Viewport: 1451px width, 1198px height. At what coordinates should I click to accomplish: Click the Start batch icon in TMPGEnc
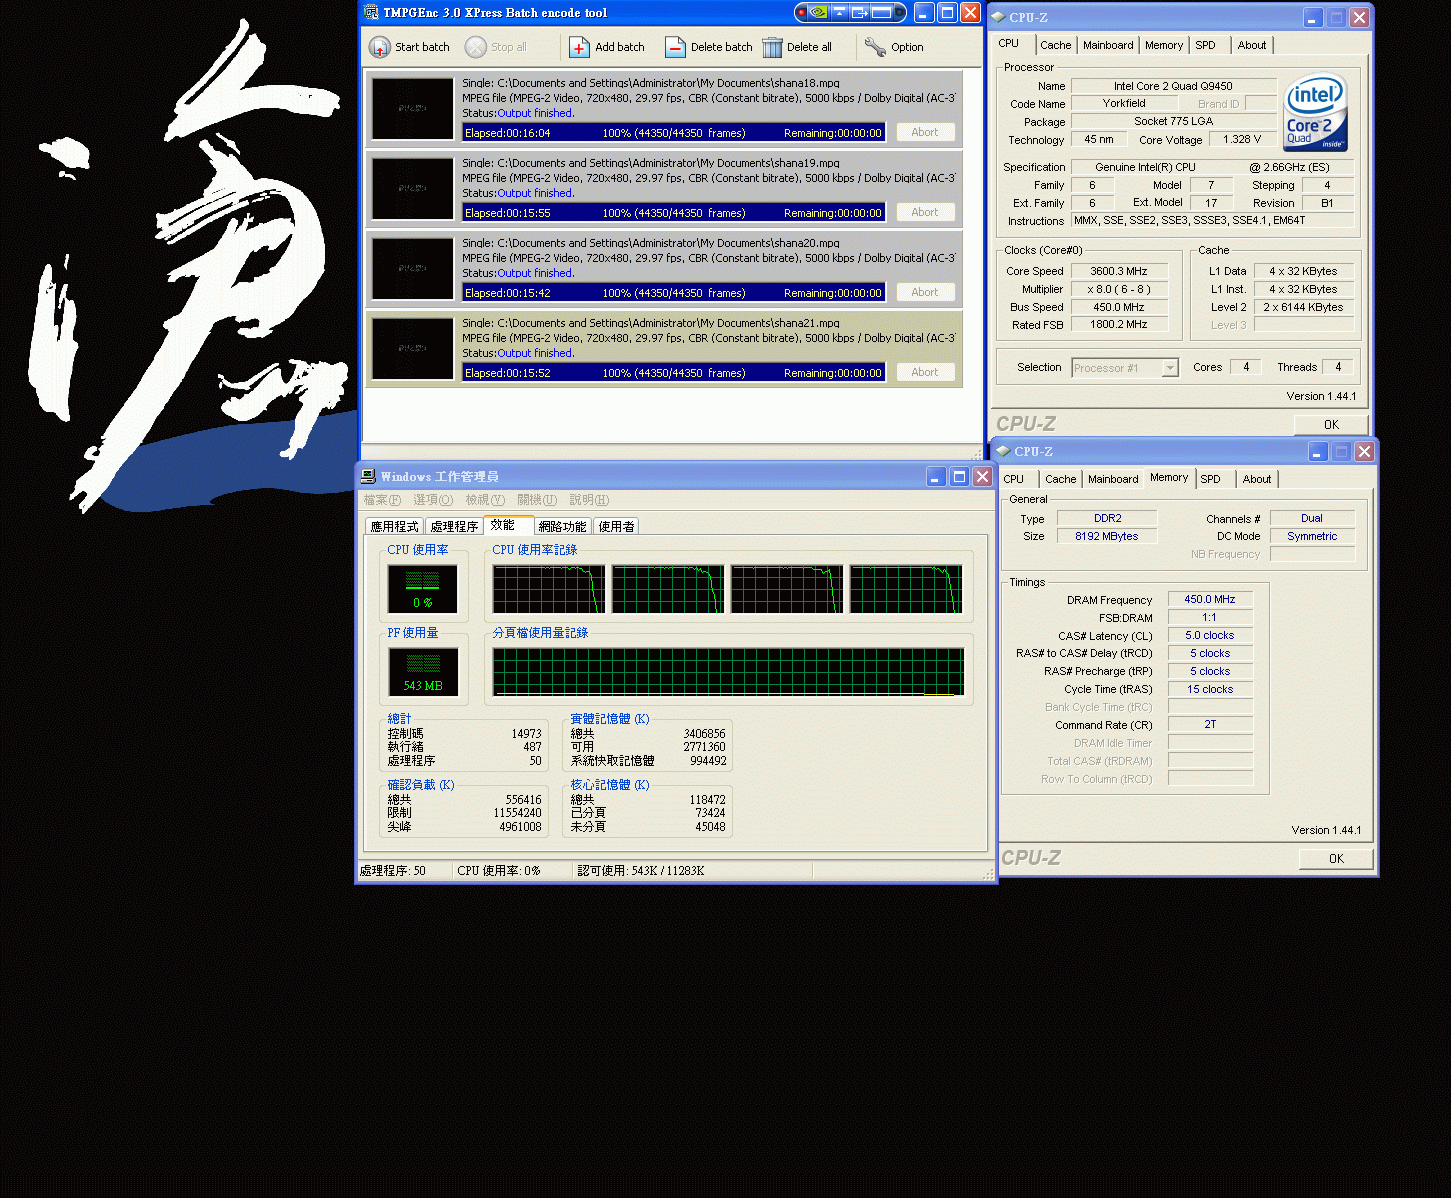coord(380,47)
